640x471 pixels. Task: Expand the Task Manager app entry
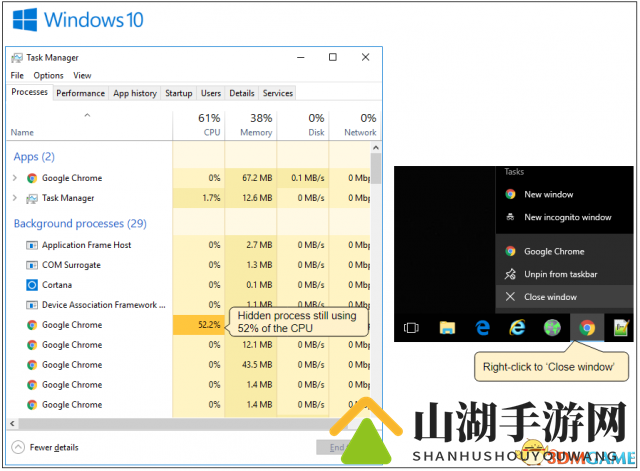[x=15, y=198]
